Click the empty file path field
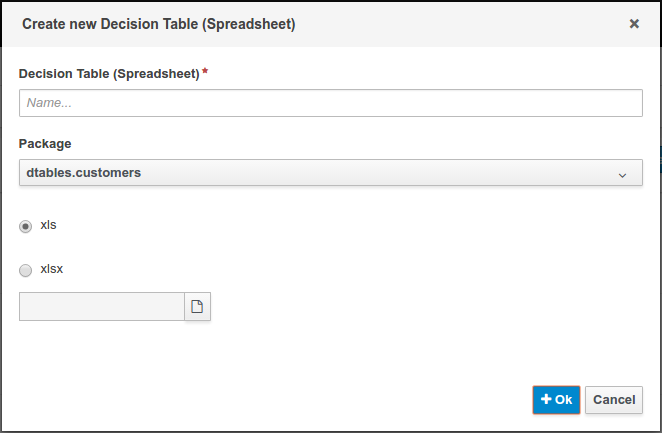Viewport: 662px width, 433px height. pyautogui.click(x=101, y=307)
